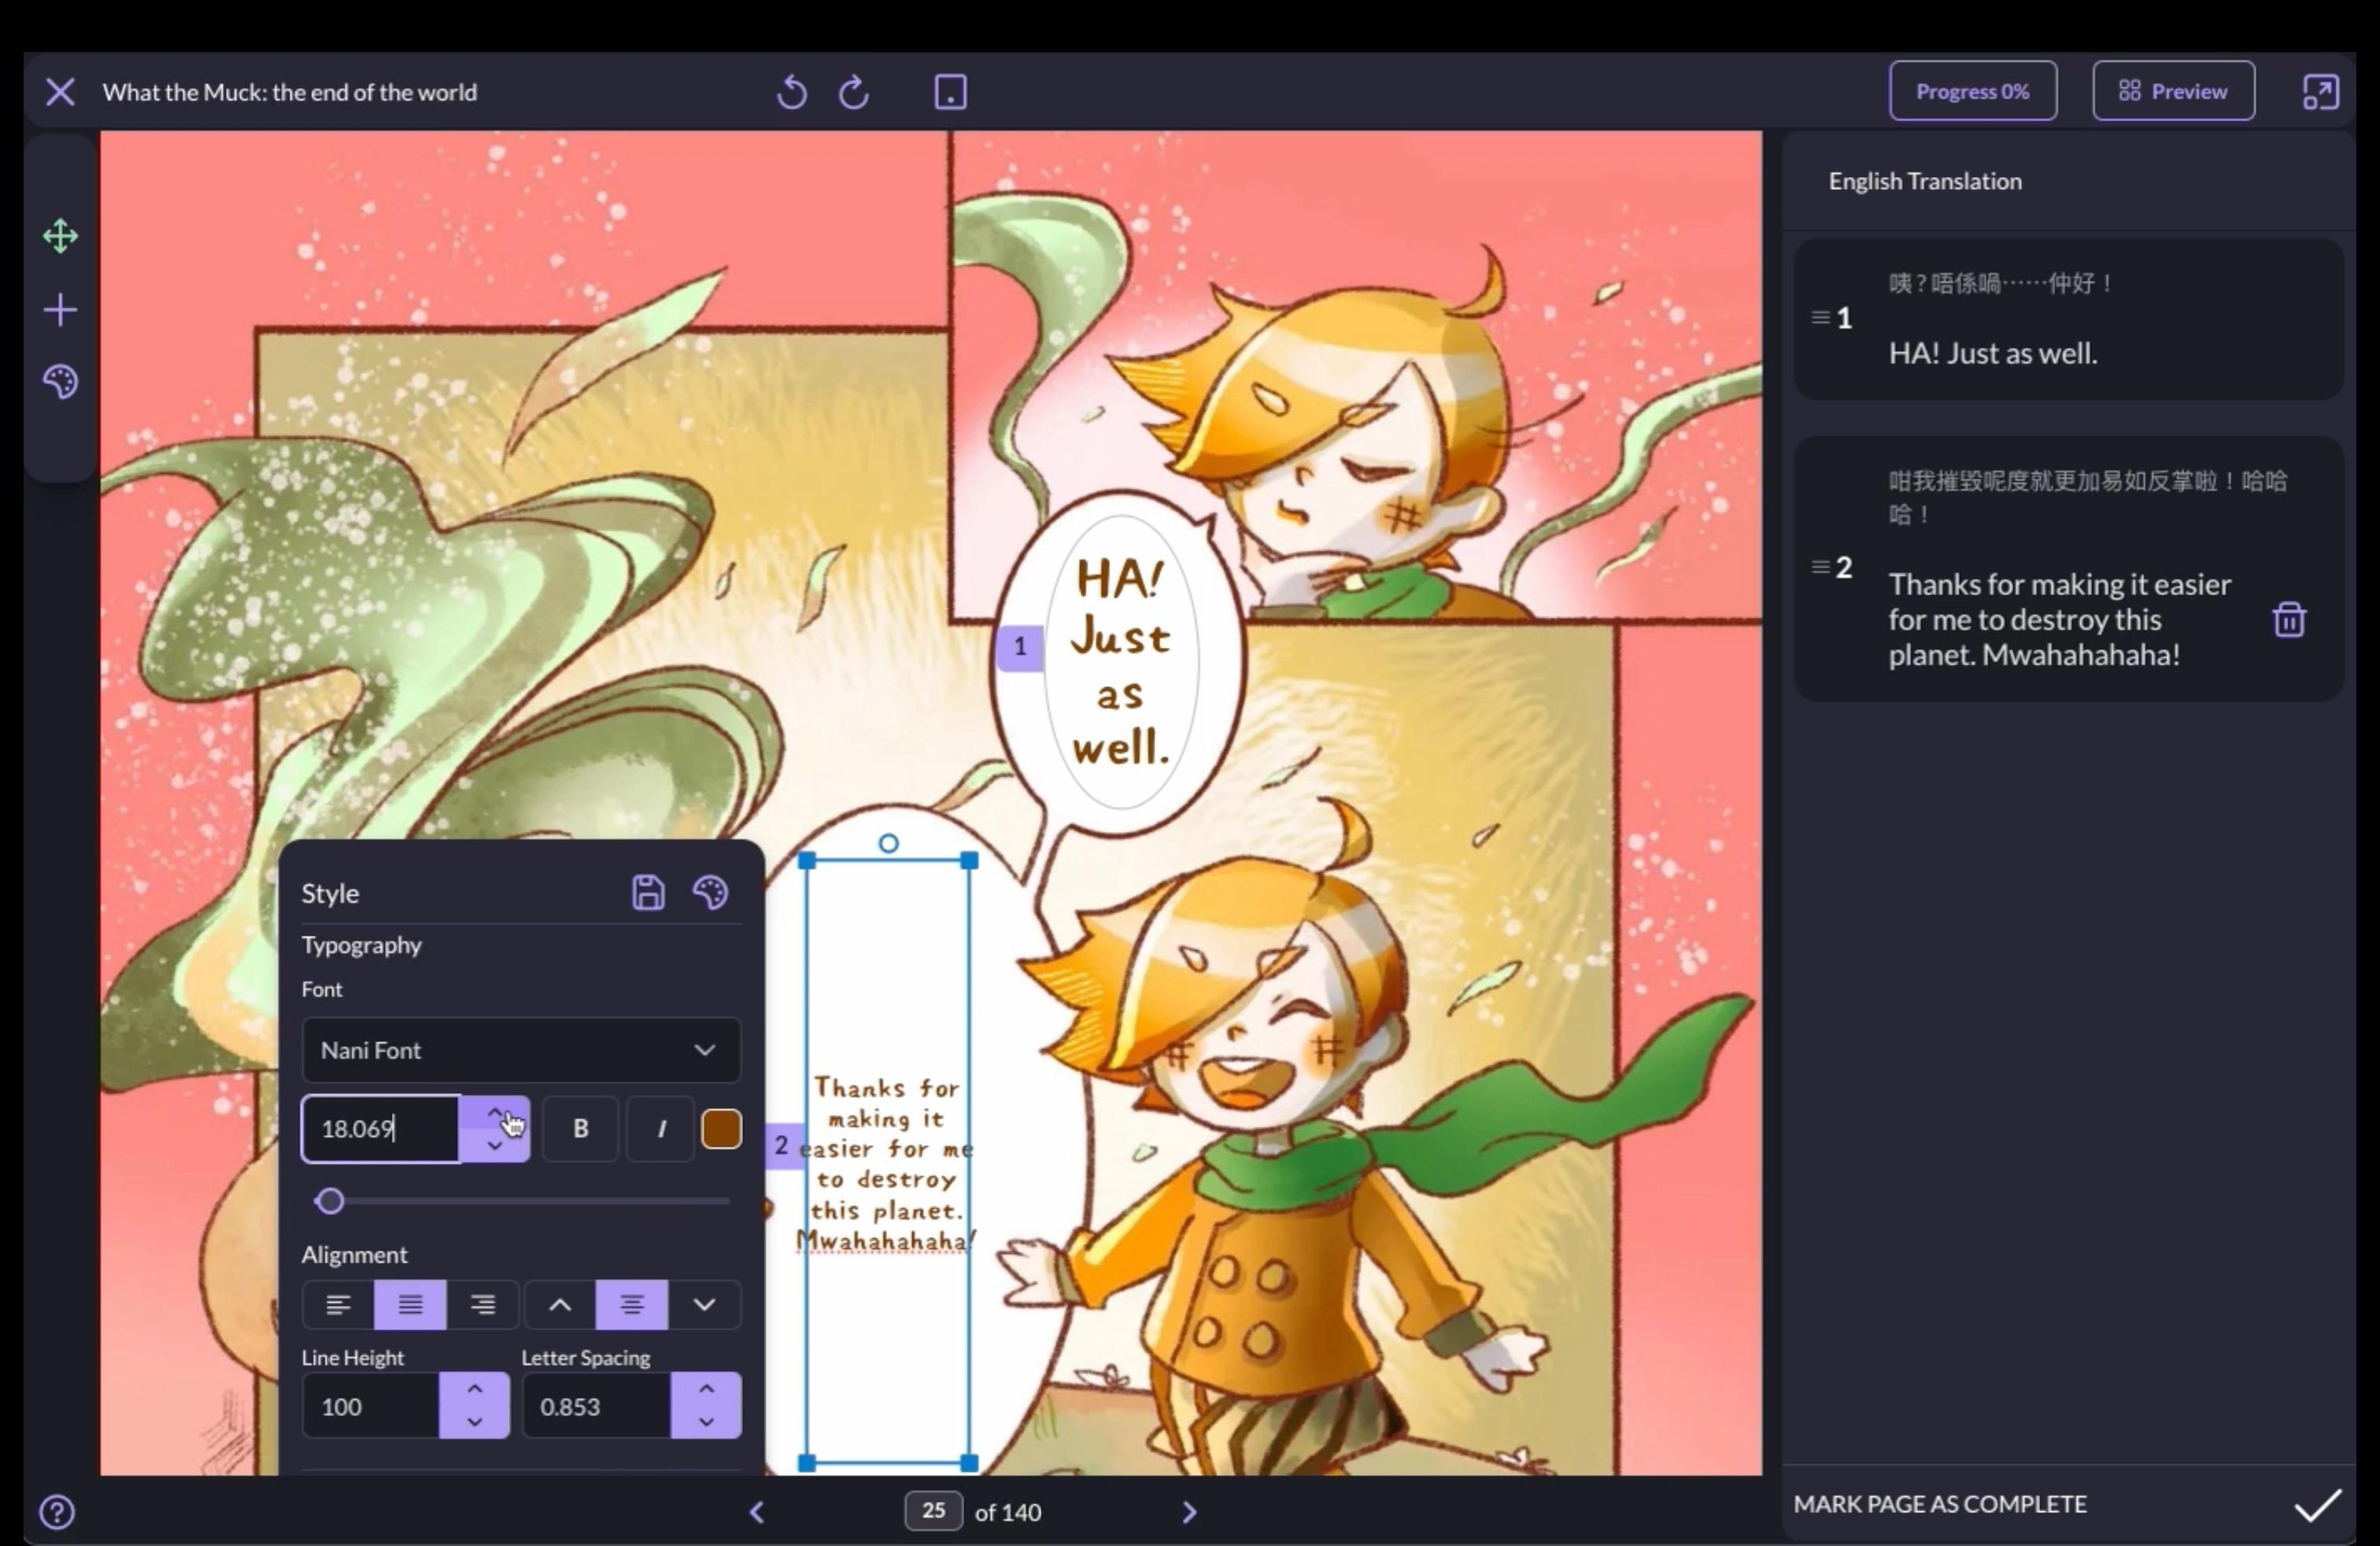The height and width of the screenshot is (1546, 2380).
Task: Click the undo arrow icon
Action: click(x=791, y=92)
